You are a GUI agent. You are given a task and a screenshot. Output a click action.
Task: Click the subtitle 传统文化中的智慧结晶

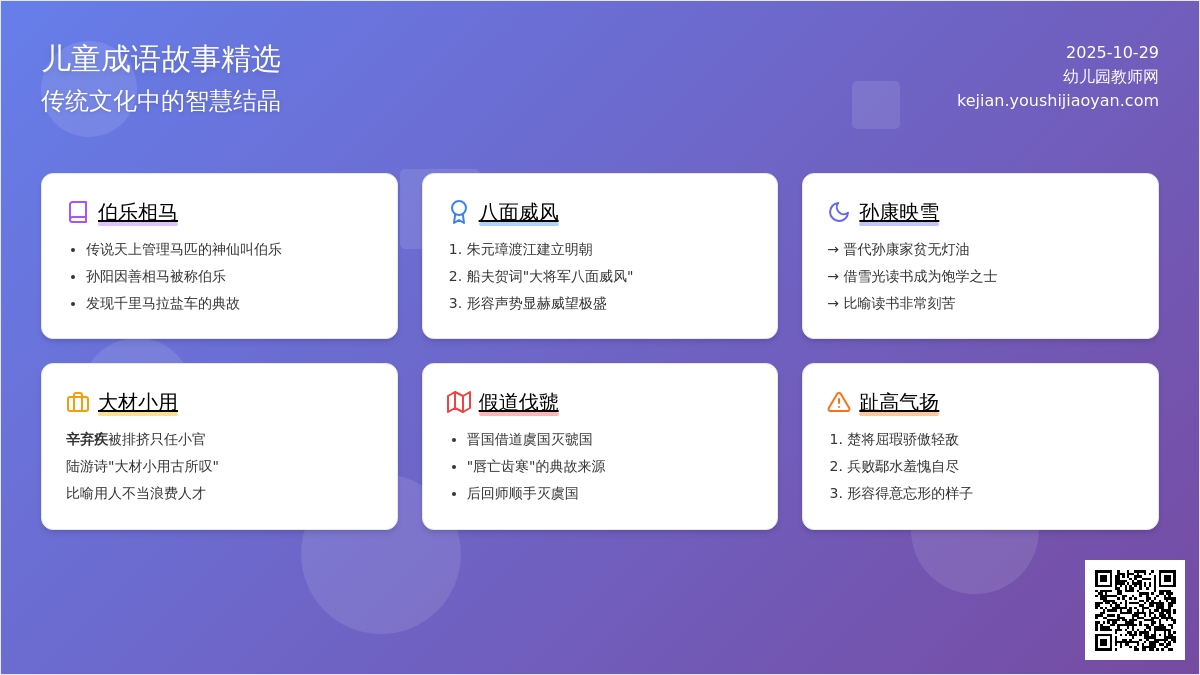[162, 100]
